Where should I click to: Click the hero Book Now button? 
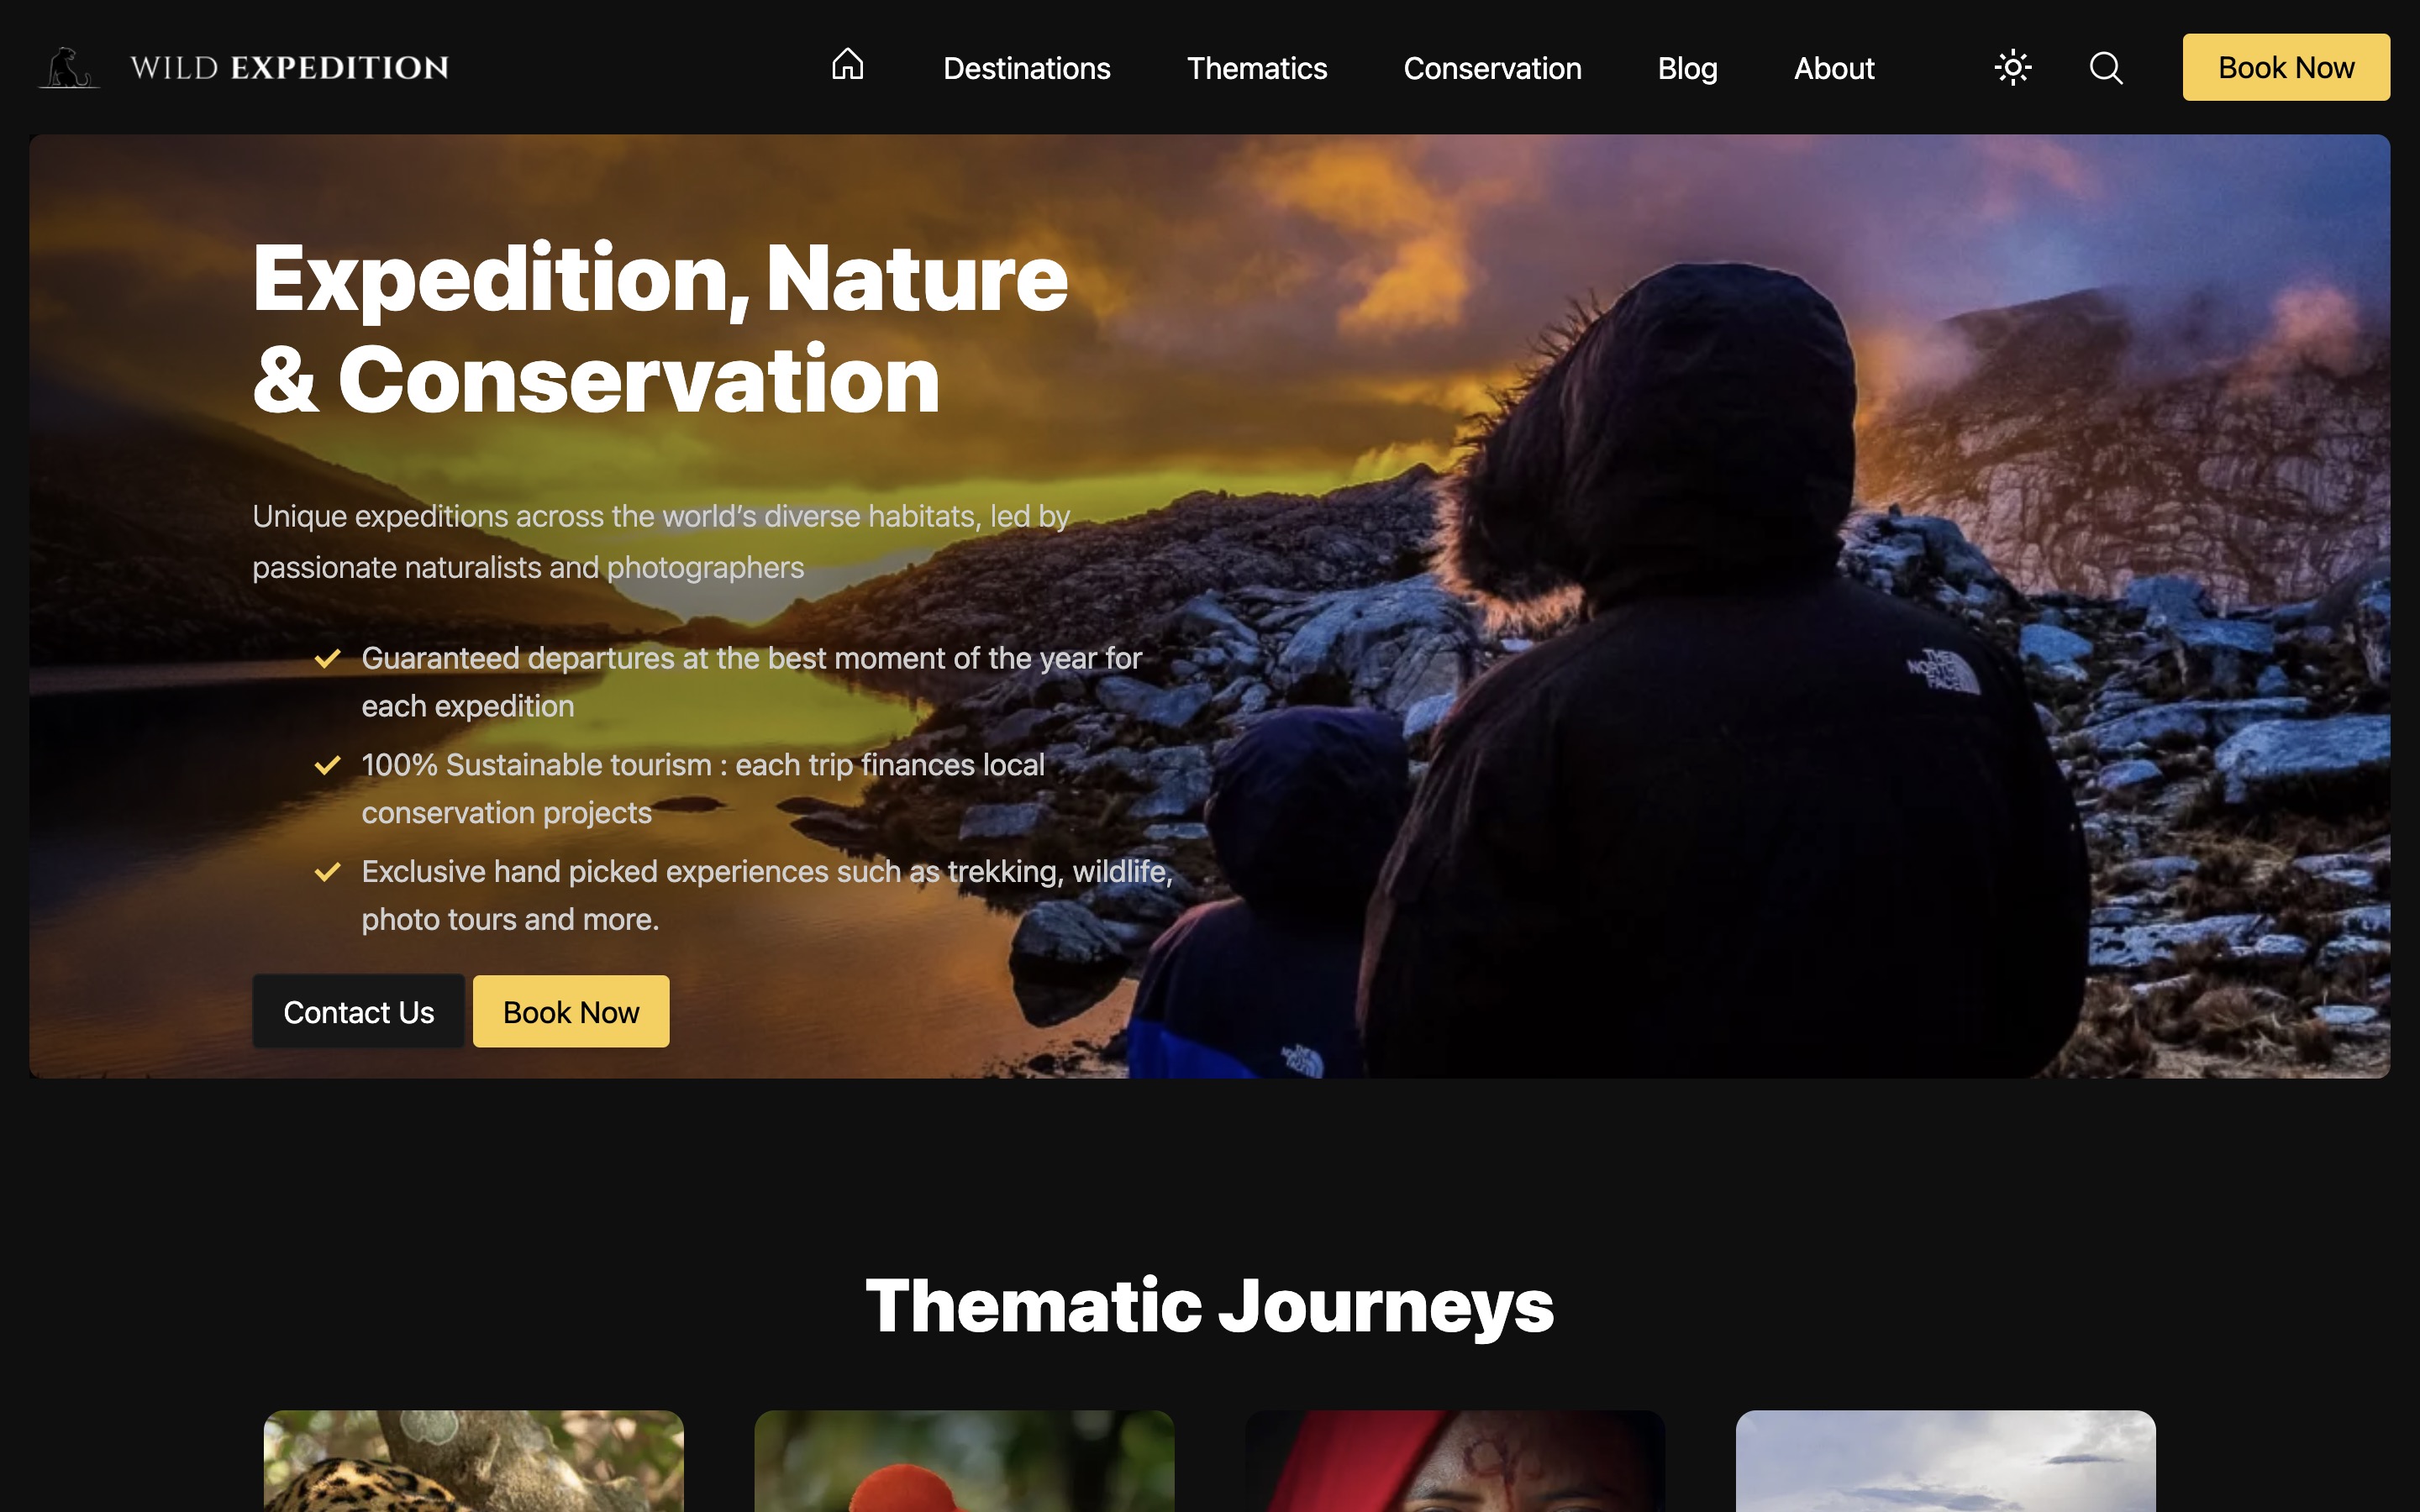point(571,1011)
